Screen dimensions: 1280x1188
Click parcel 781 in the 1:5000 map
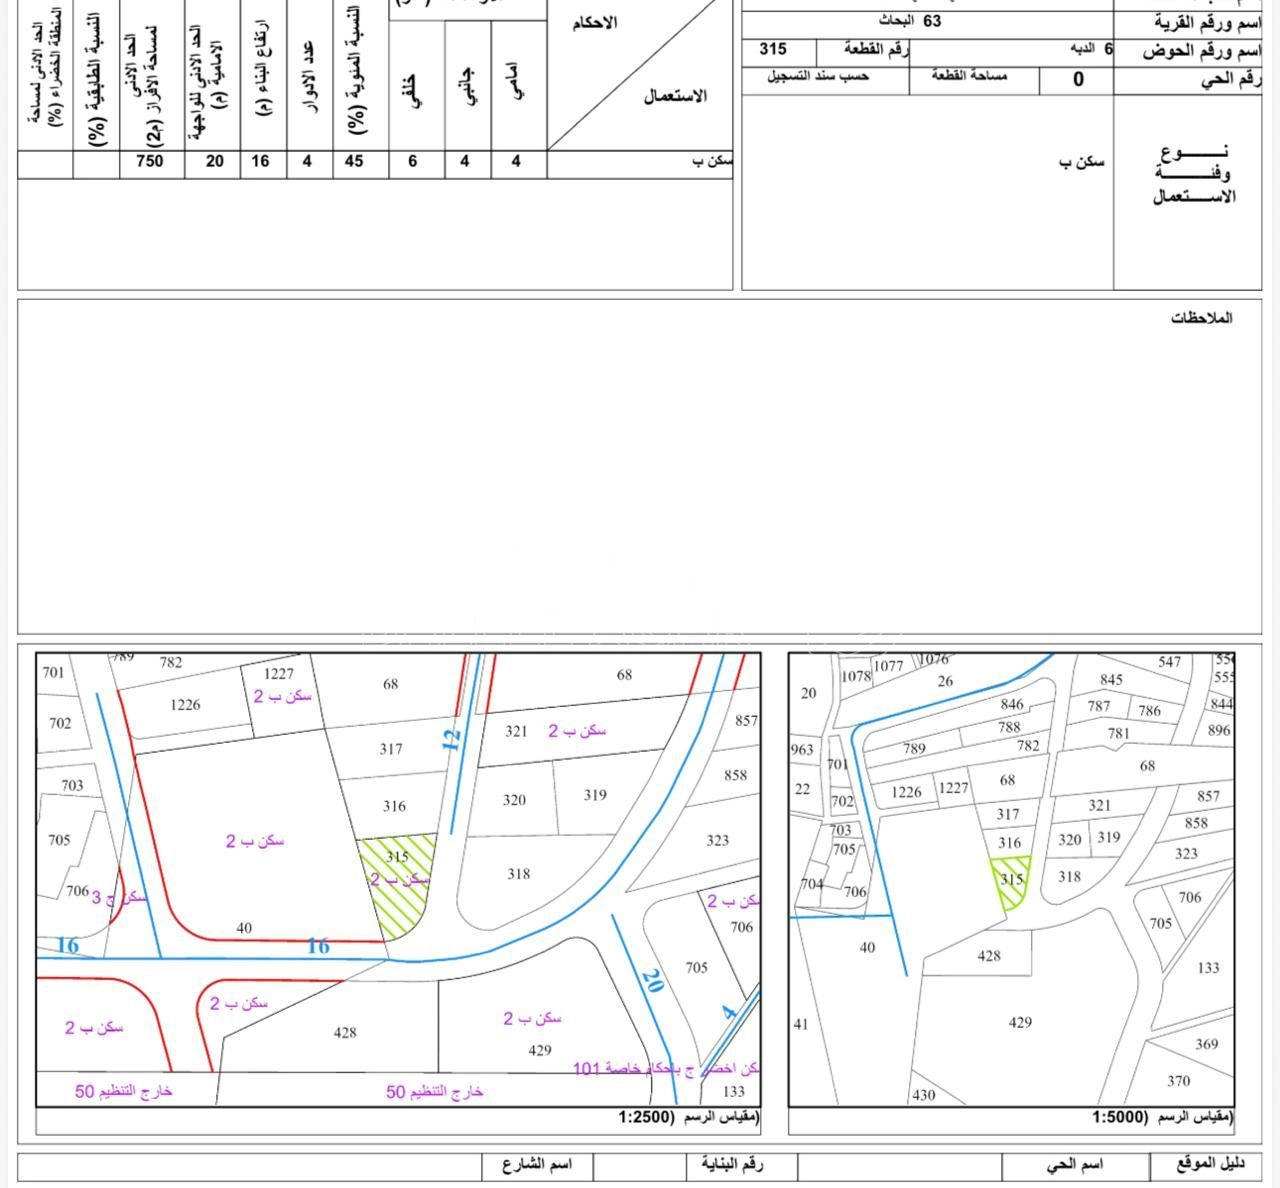pos(1118,733)
